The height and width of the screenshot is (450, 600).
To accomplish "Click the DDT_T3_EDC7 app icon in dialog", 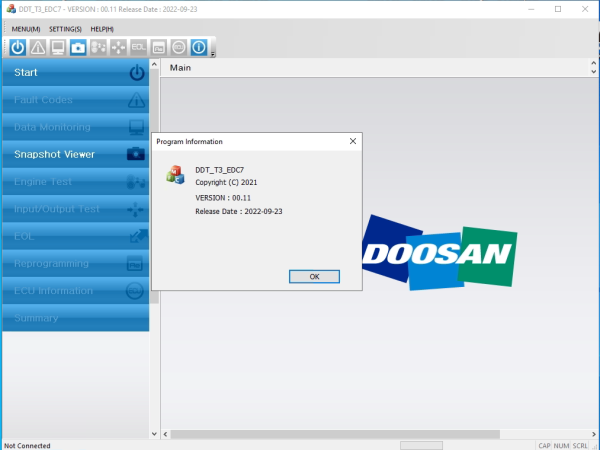I will tap(175, 175).
